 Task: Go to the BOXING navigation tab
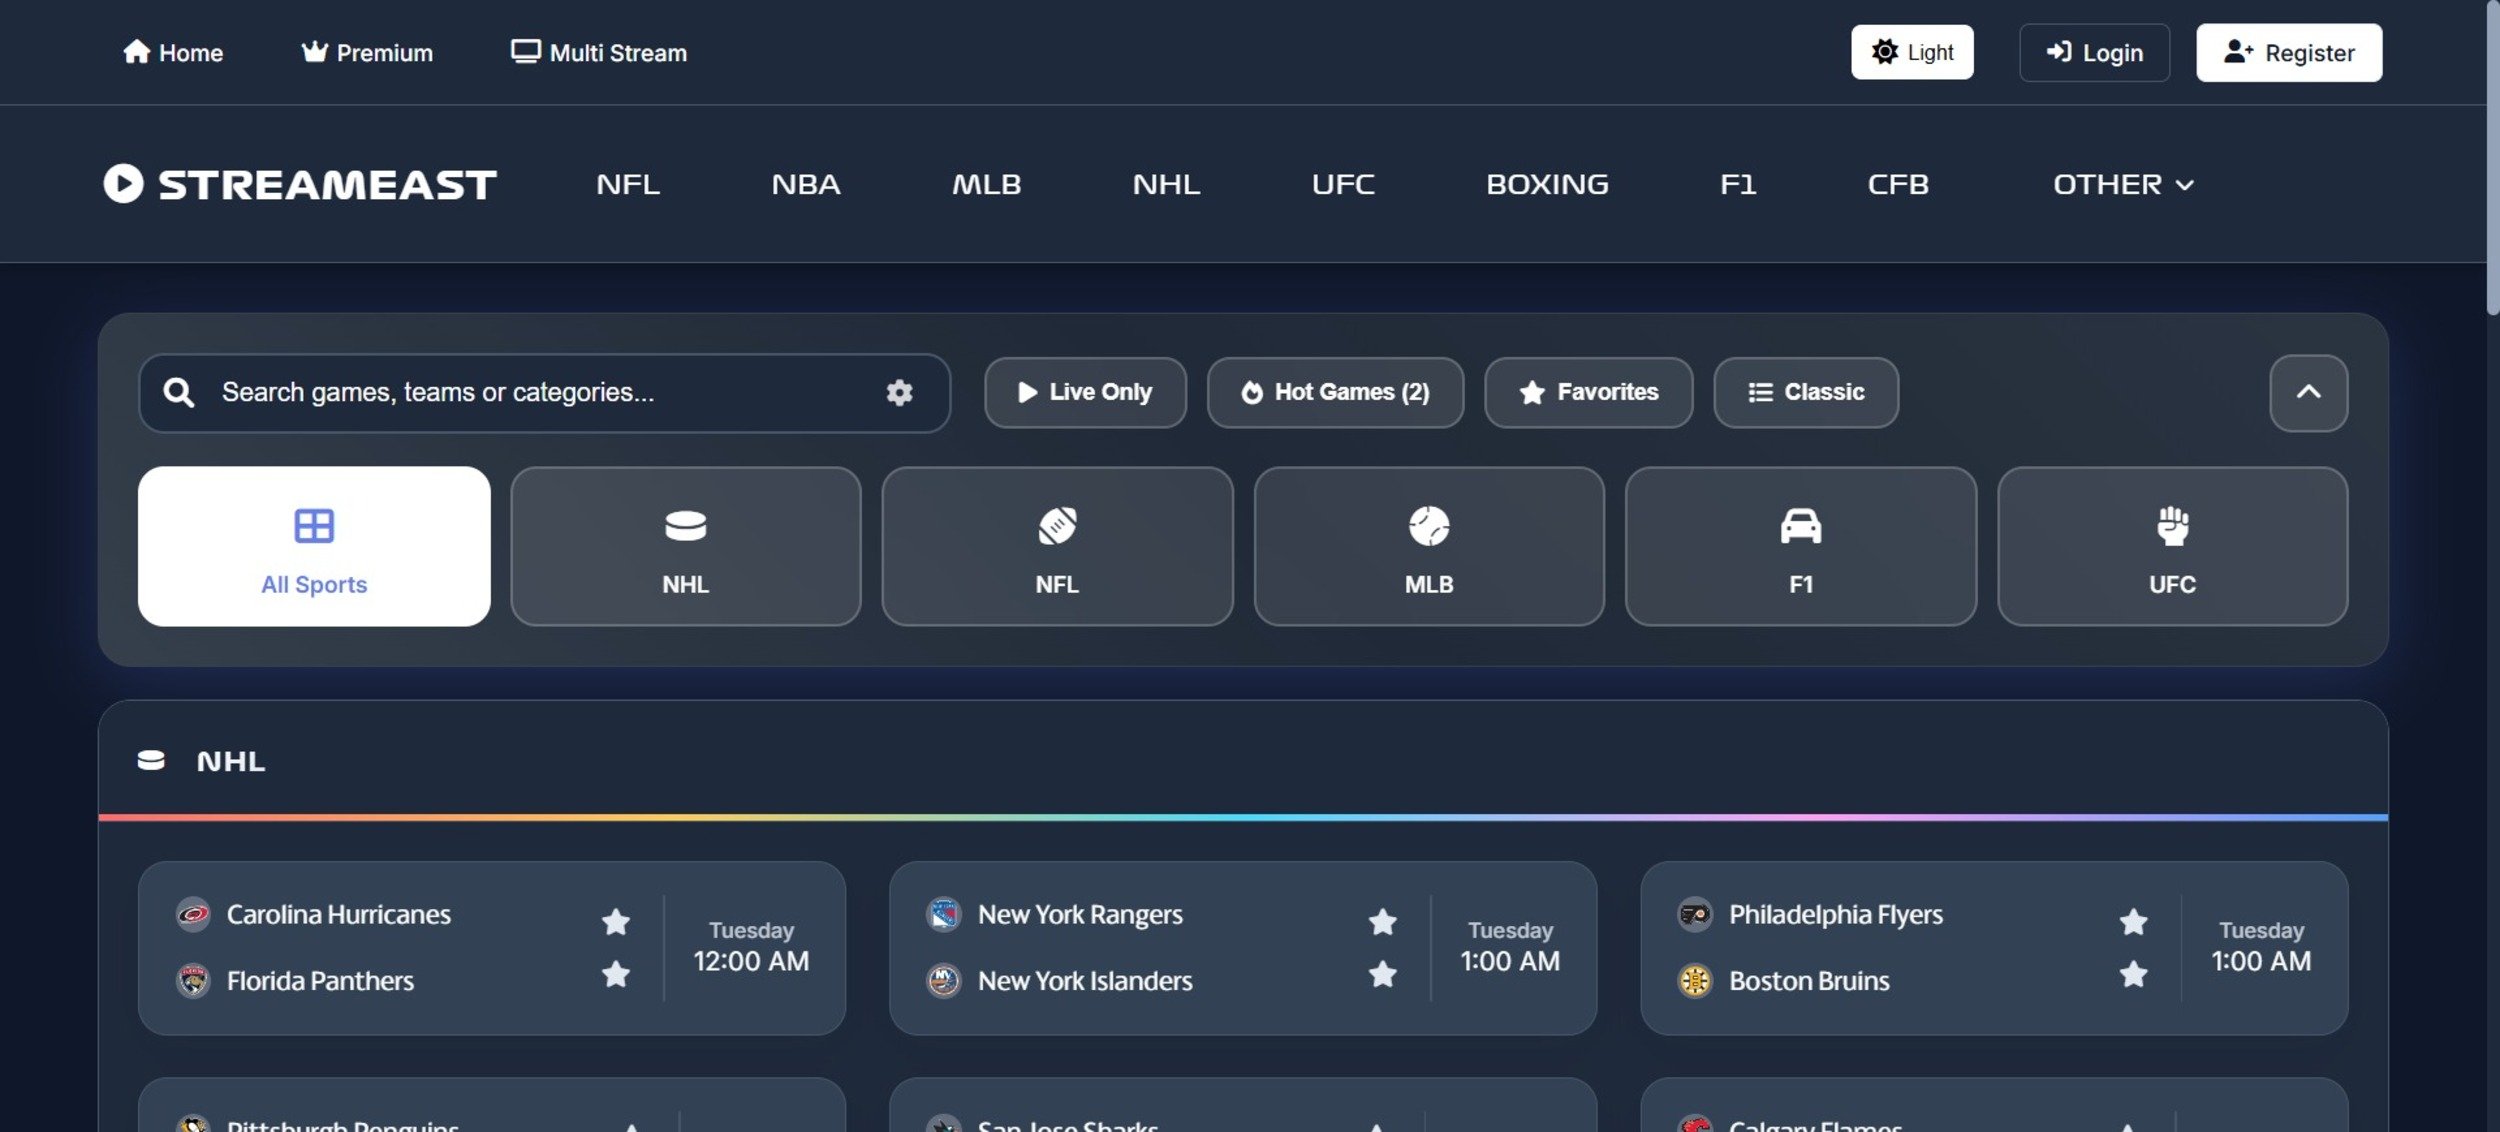(x=1546, y=184)
